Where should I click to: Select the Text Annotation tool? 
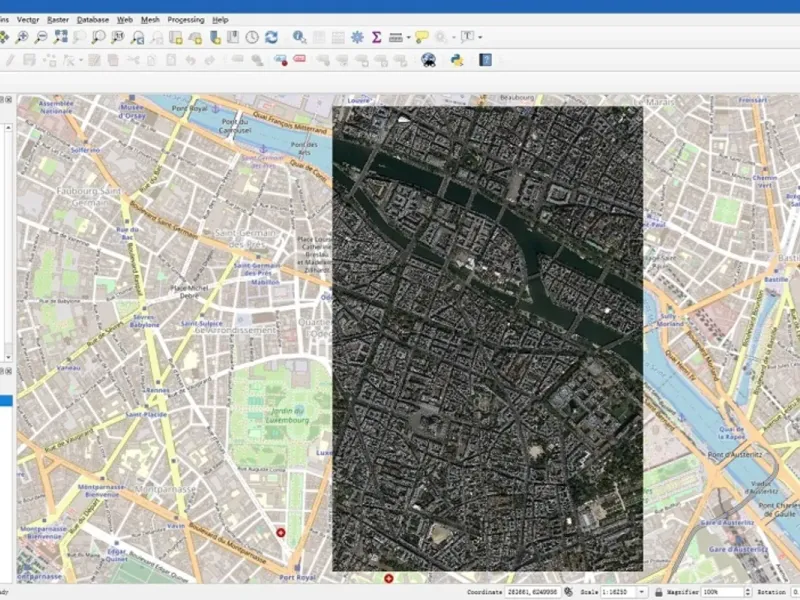tap(467, 37)
